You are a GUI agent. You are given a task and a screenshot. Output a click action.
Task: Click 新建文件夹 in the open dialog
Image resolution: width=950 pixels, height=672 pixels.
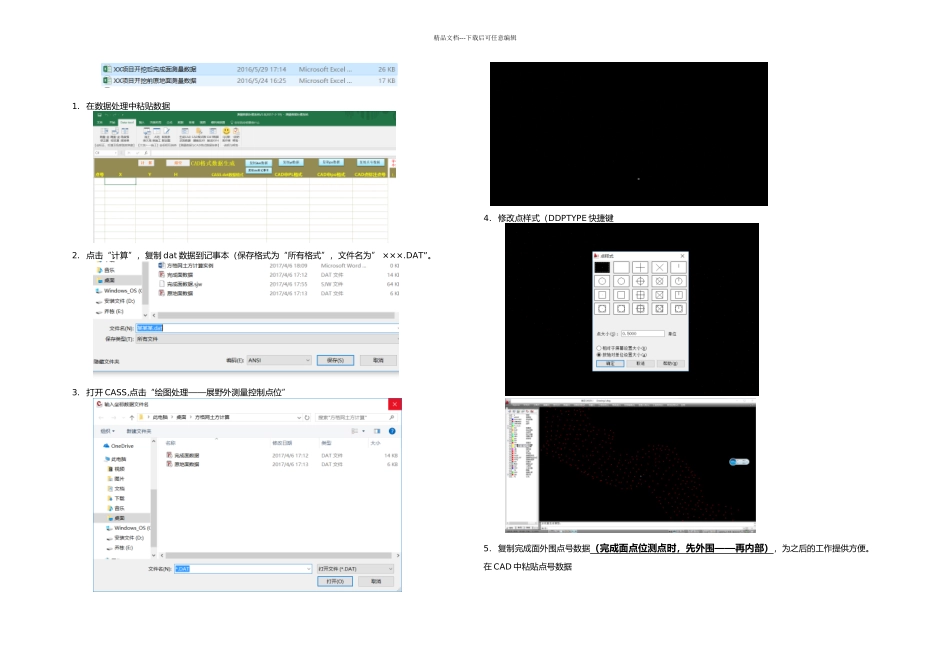pyautogui.click(x=139, y=431)
